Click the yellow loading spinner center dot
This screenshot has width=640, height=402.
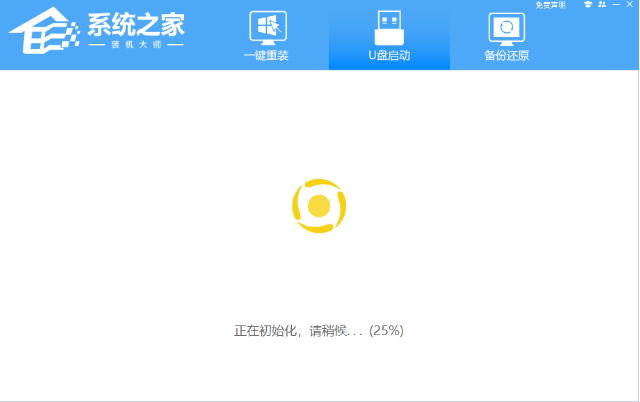pyautogui.click(x=319, y=206)
